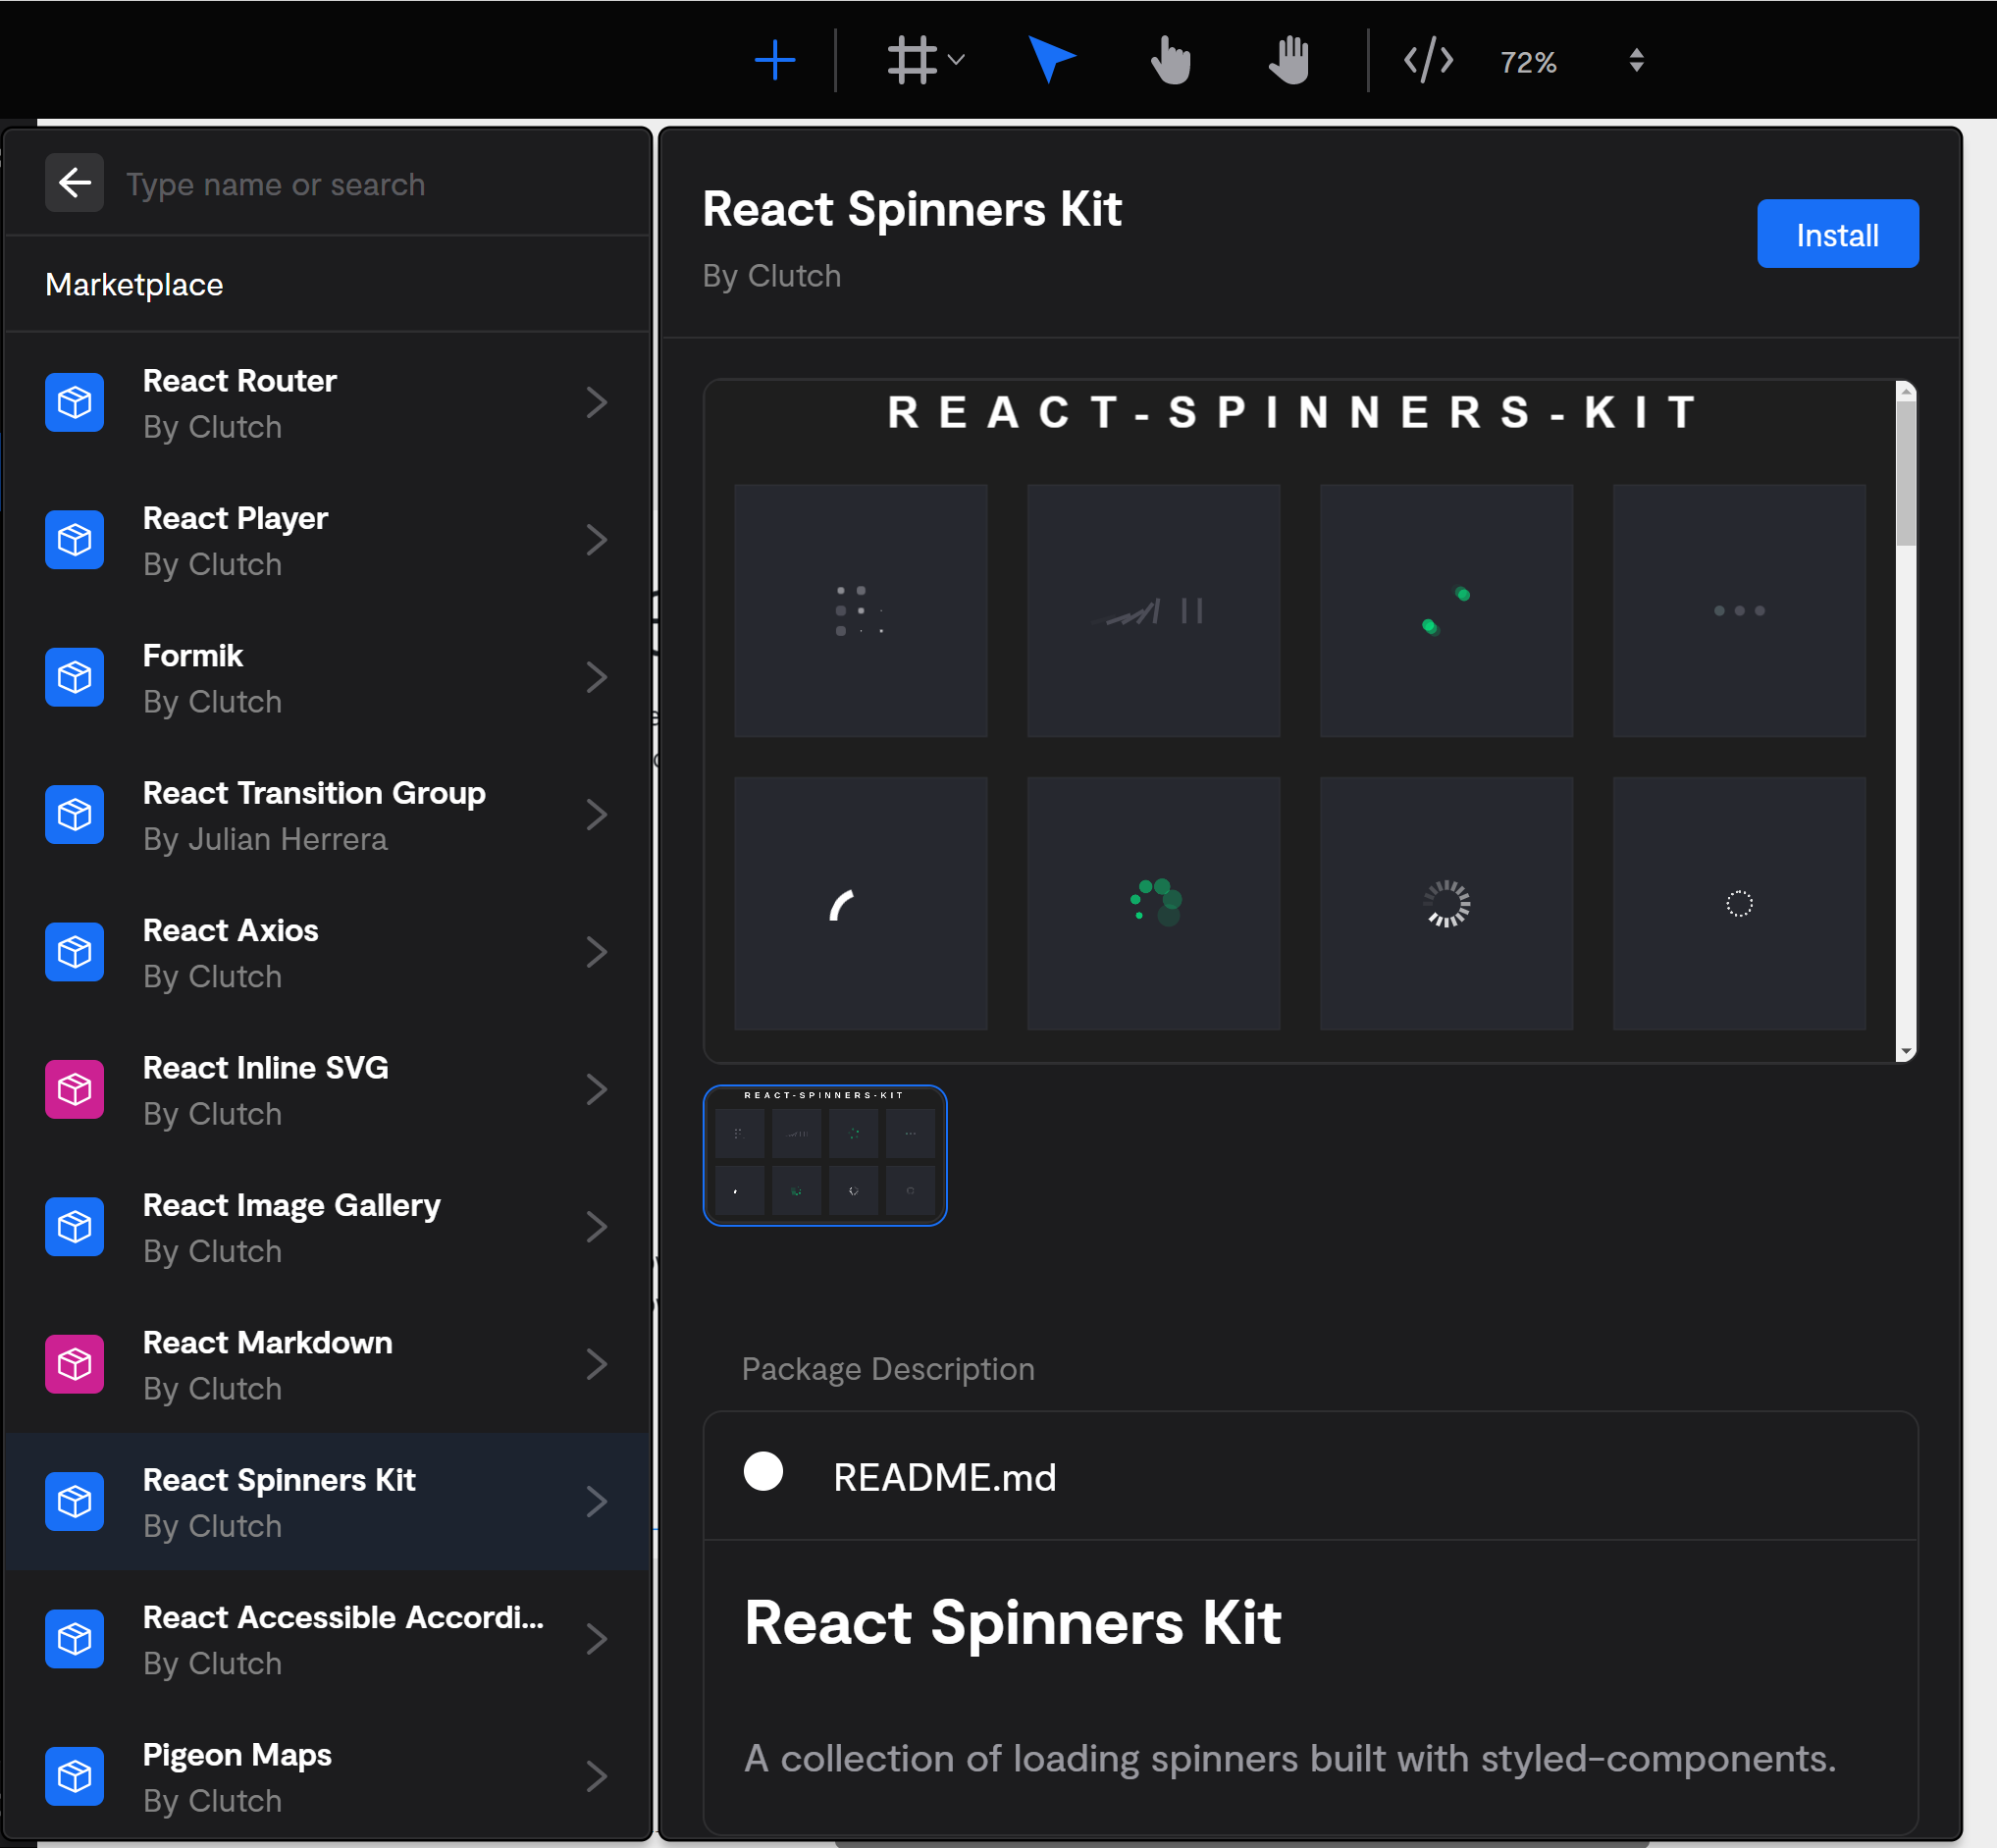Select the React Spinners Kit thumbnail preview

pyautogui.click(x=825, y=1155)
